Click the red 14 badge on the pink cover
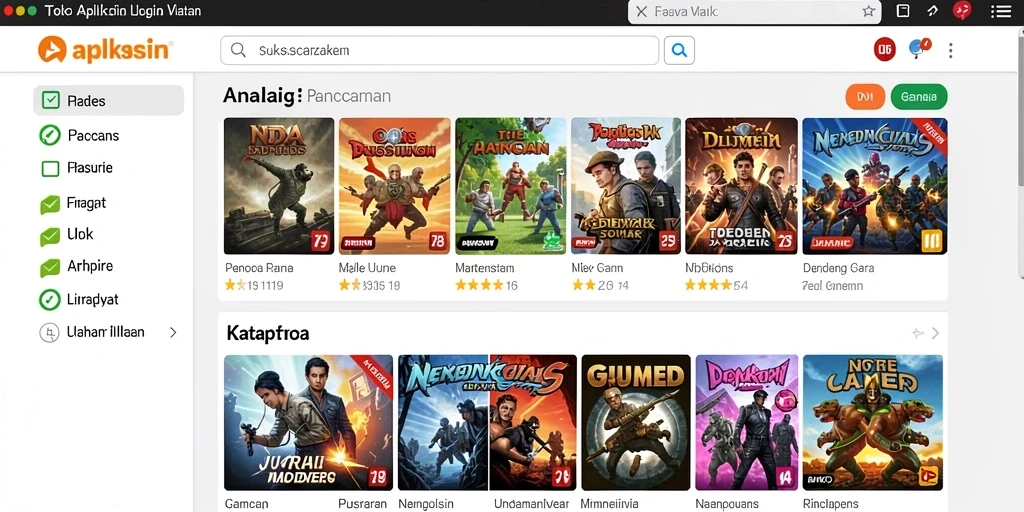Screen dimensions: 1024x512 point(784,477)
